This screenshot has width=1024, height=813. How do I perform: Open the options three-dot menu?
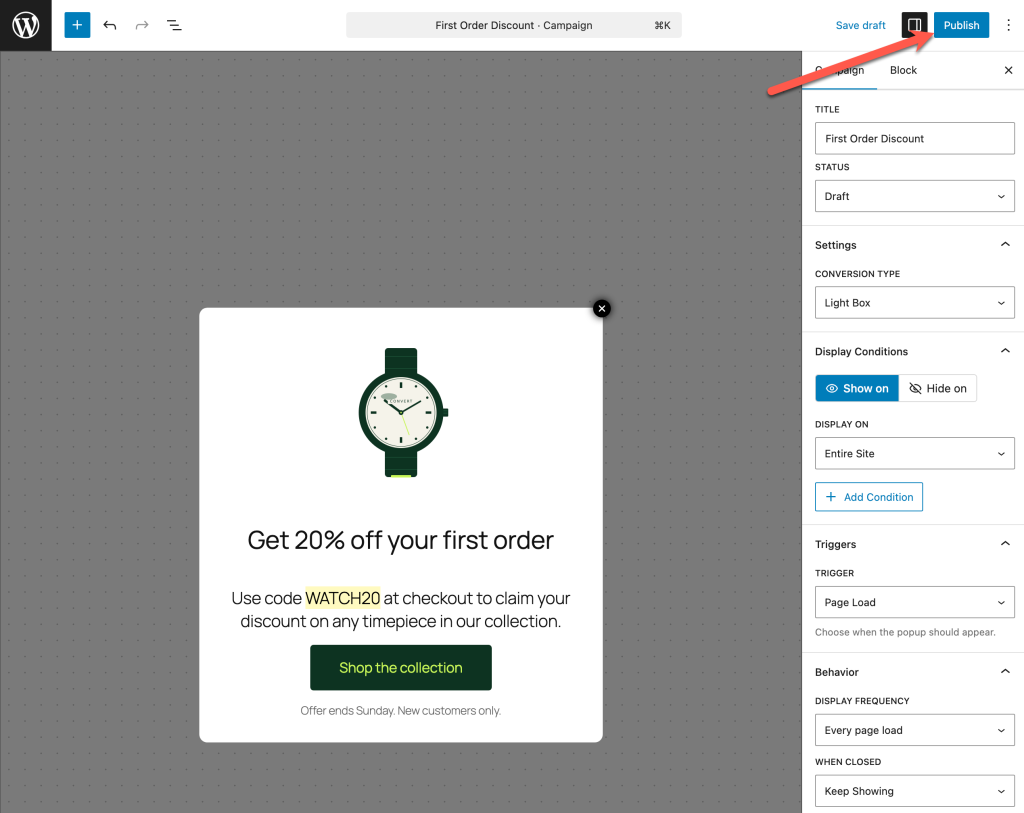pyautogui.click(x=1008, y=25)
